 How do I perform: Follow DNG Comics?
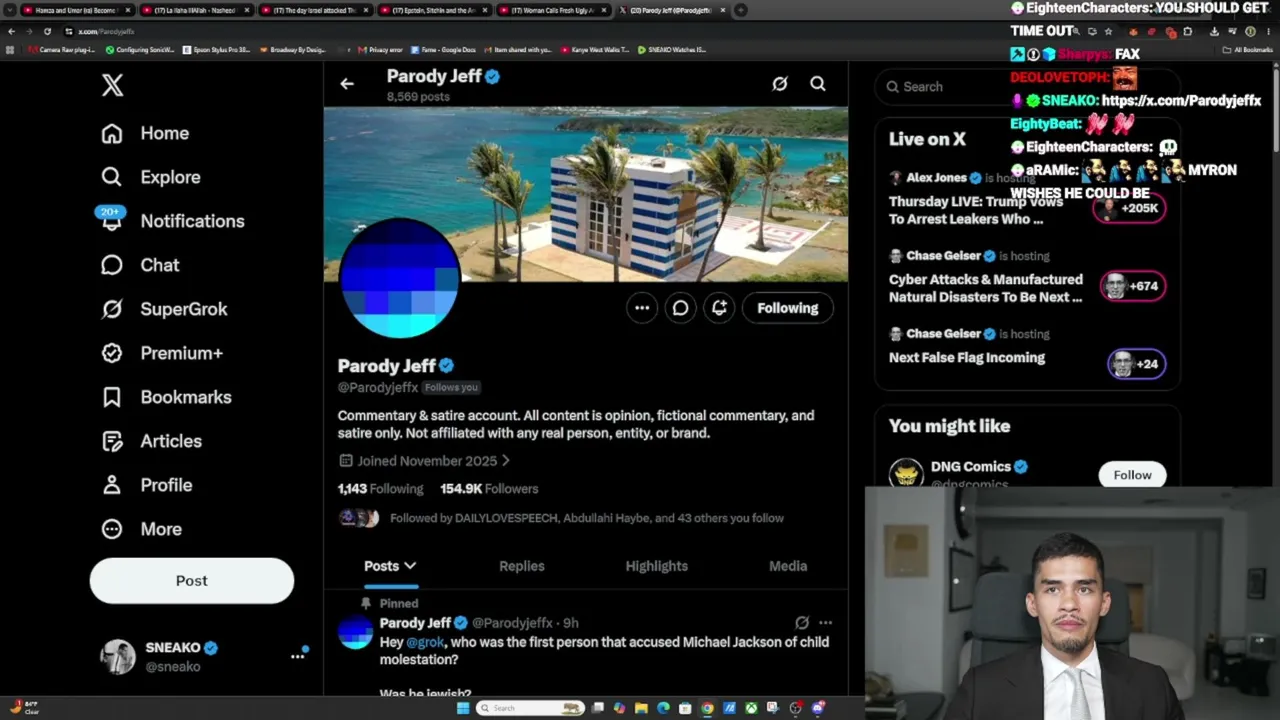[x=1132, y=475]
